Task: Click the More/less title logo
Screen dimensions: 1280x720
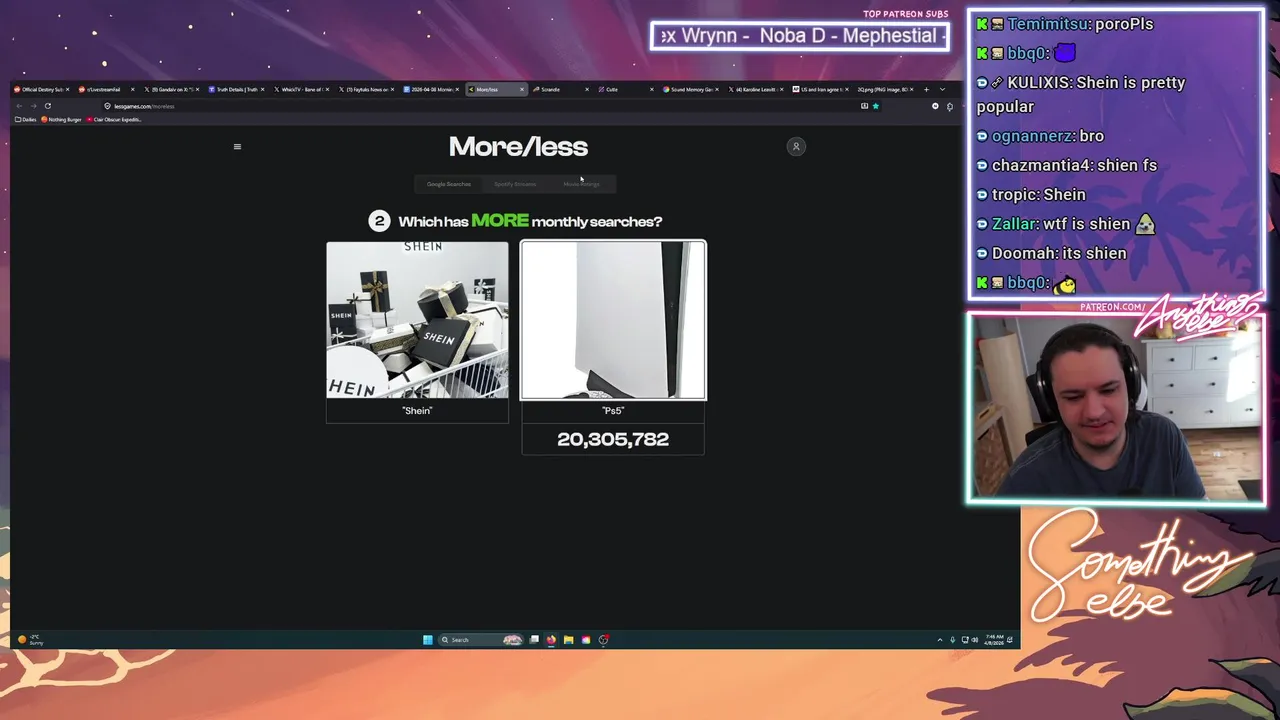Action: pyautogui.click(x=518, y=146)
